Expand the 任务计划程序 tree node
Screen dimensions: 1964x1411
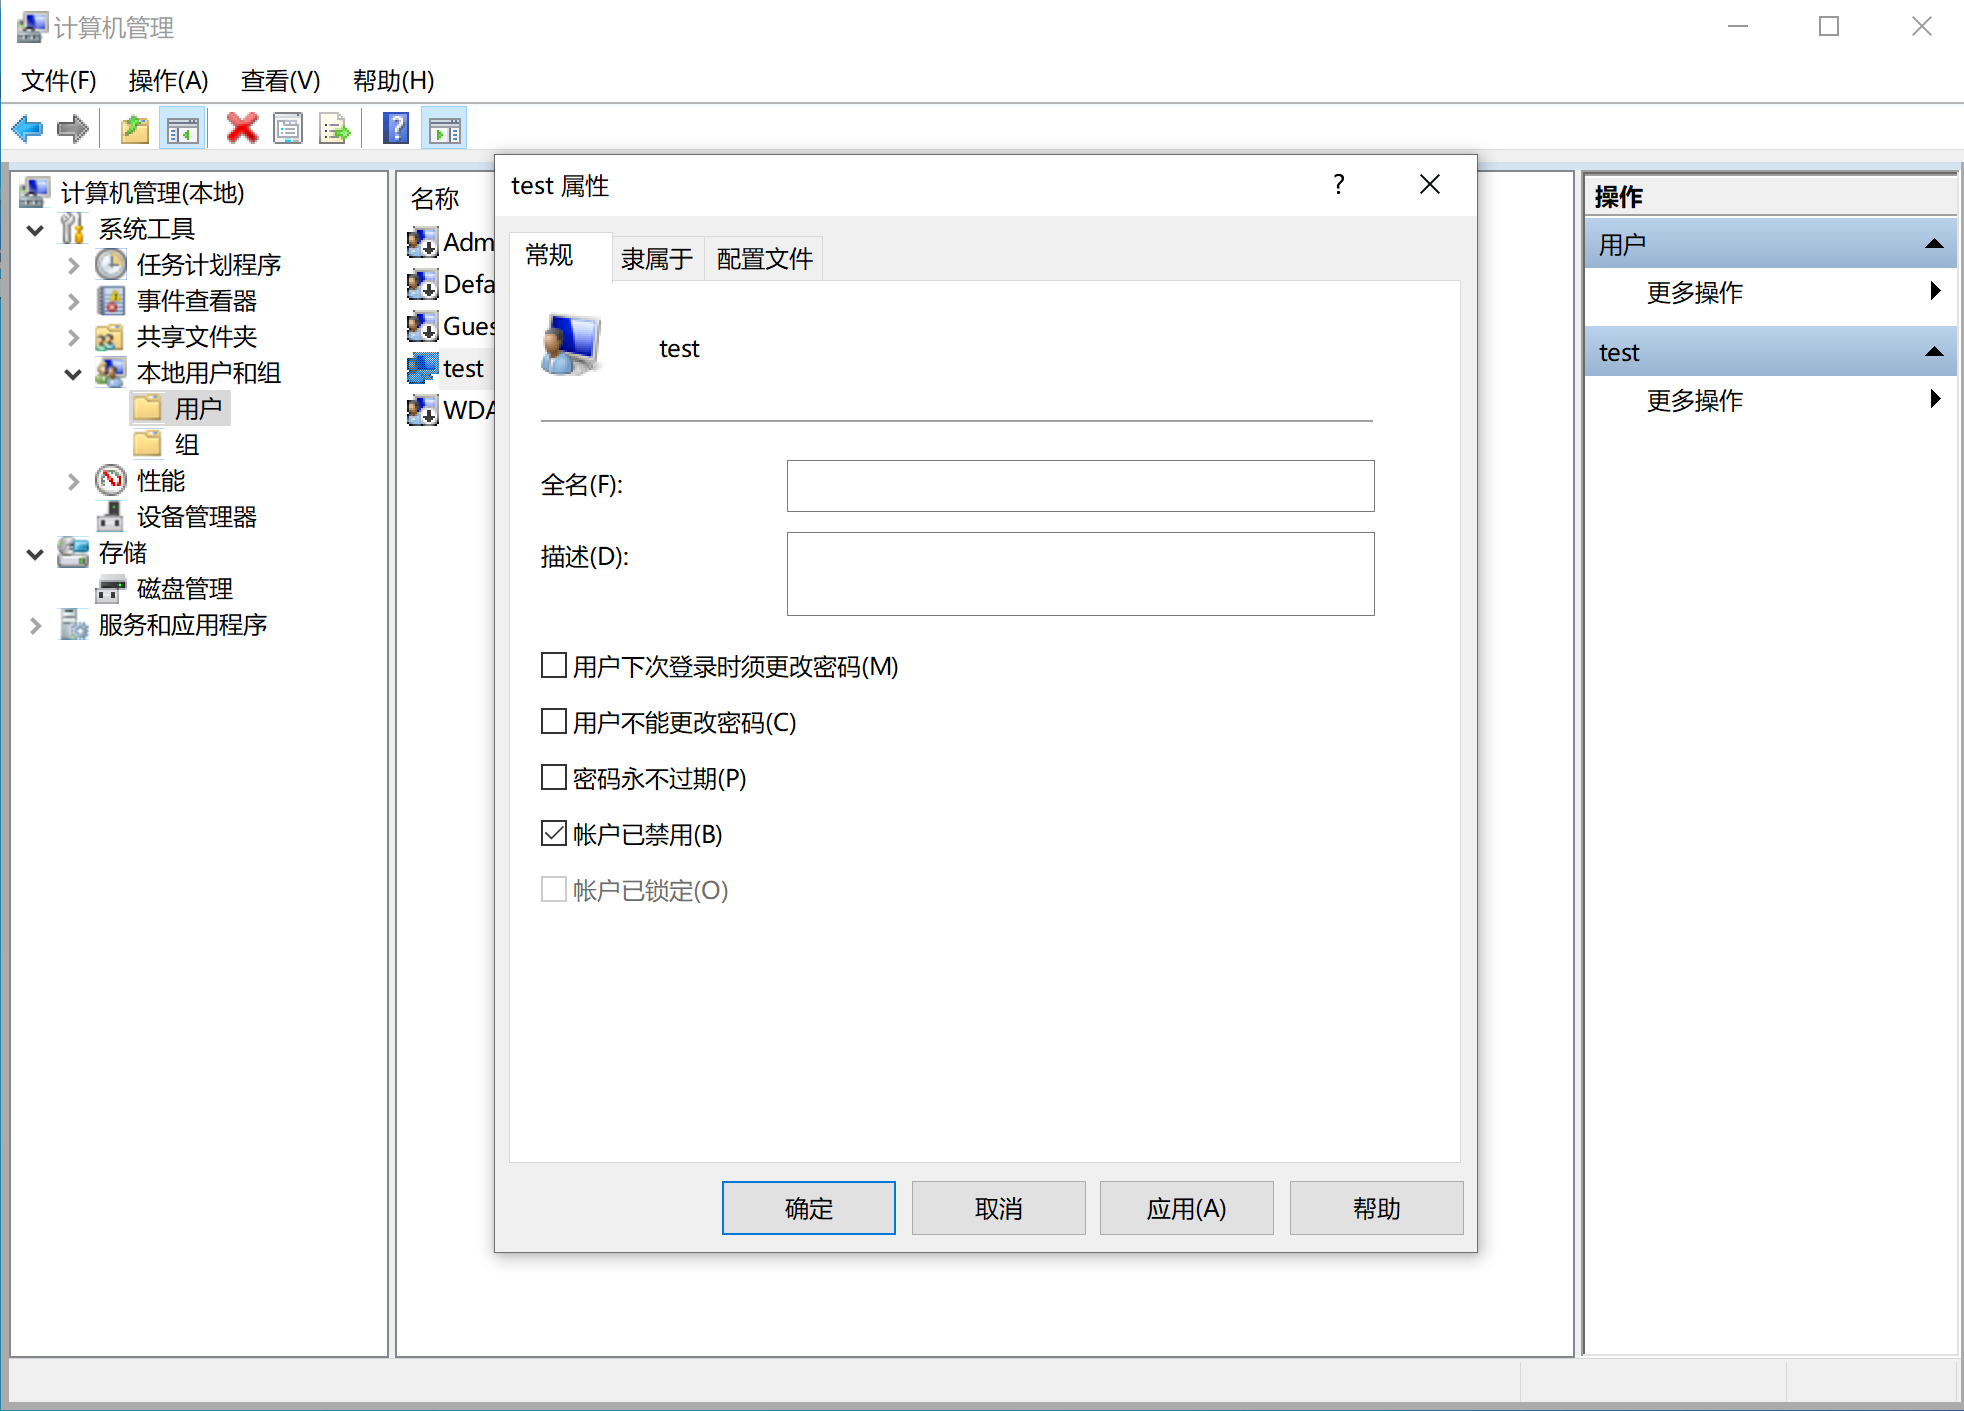point(73,266)
